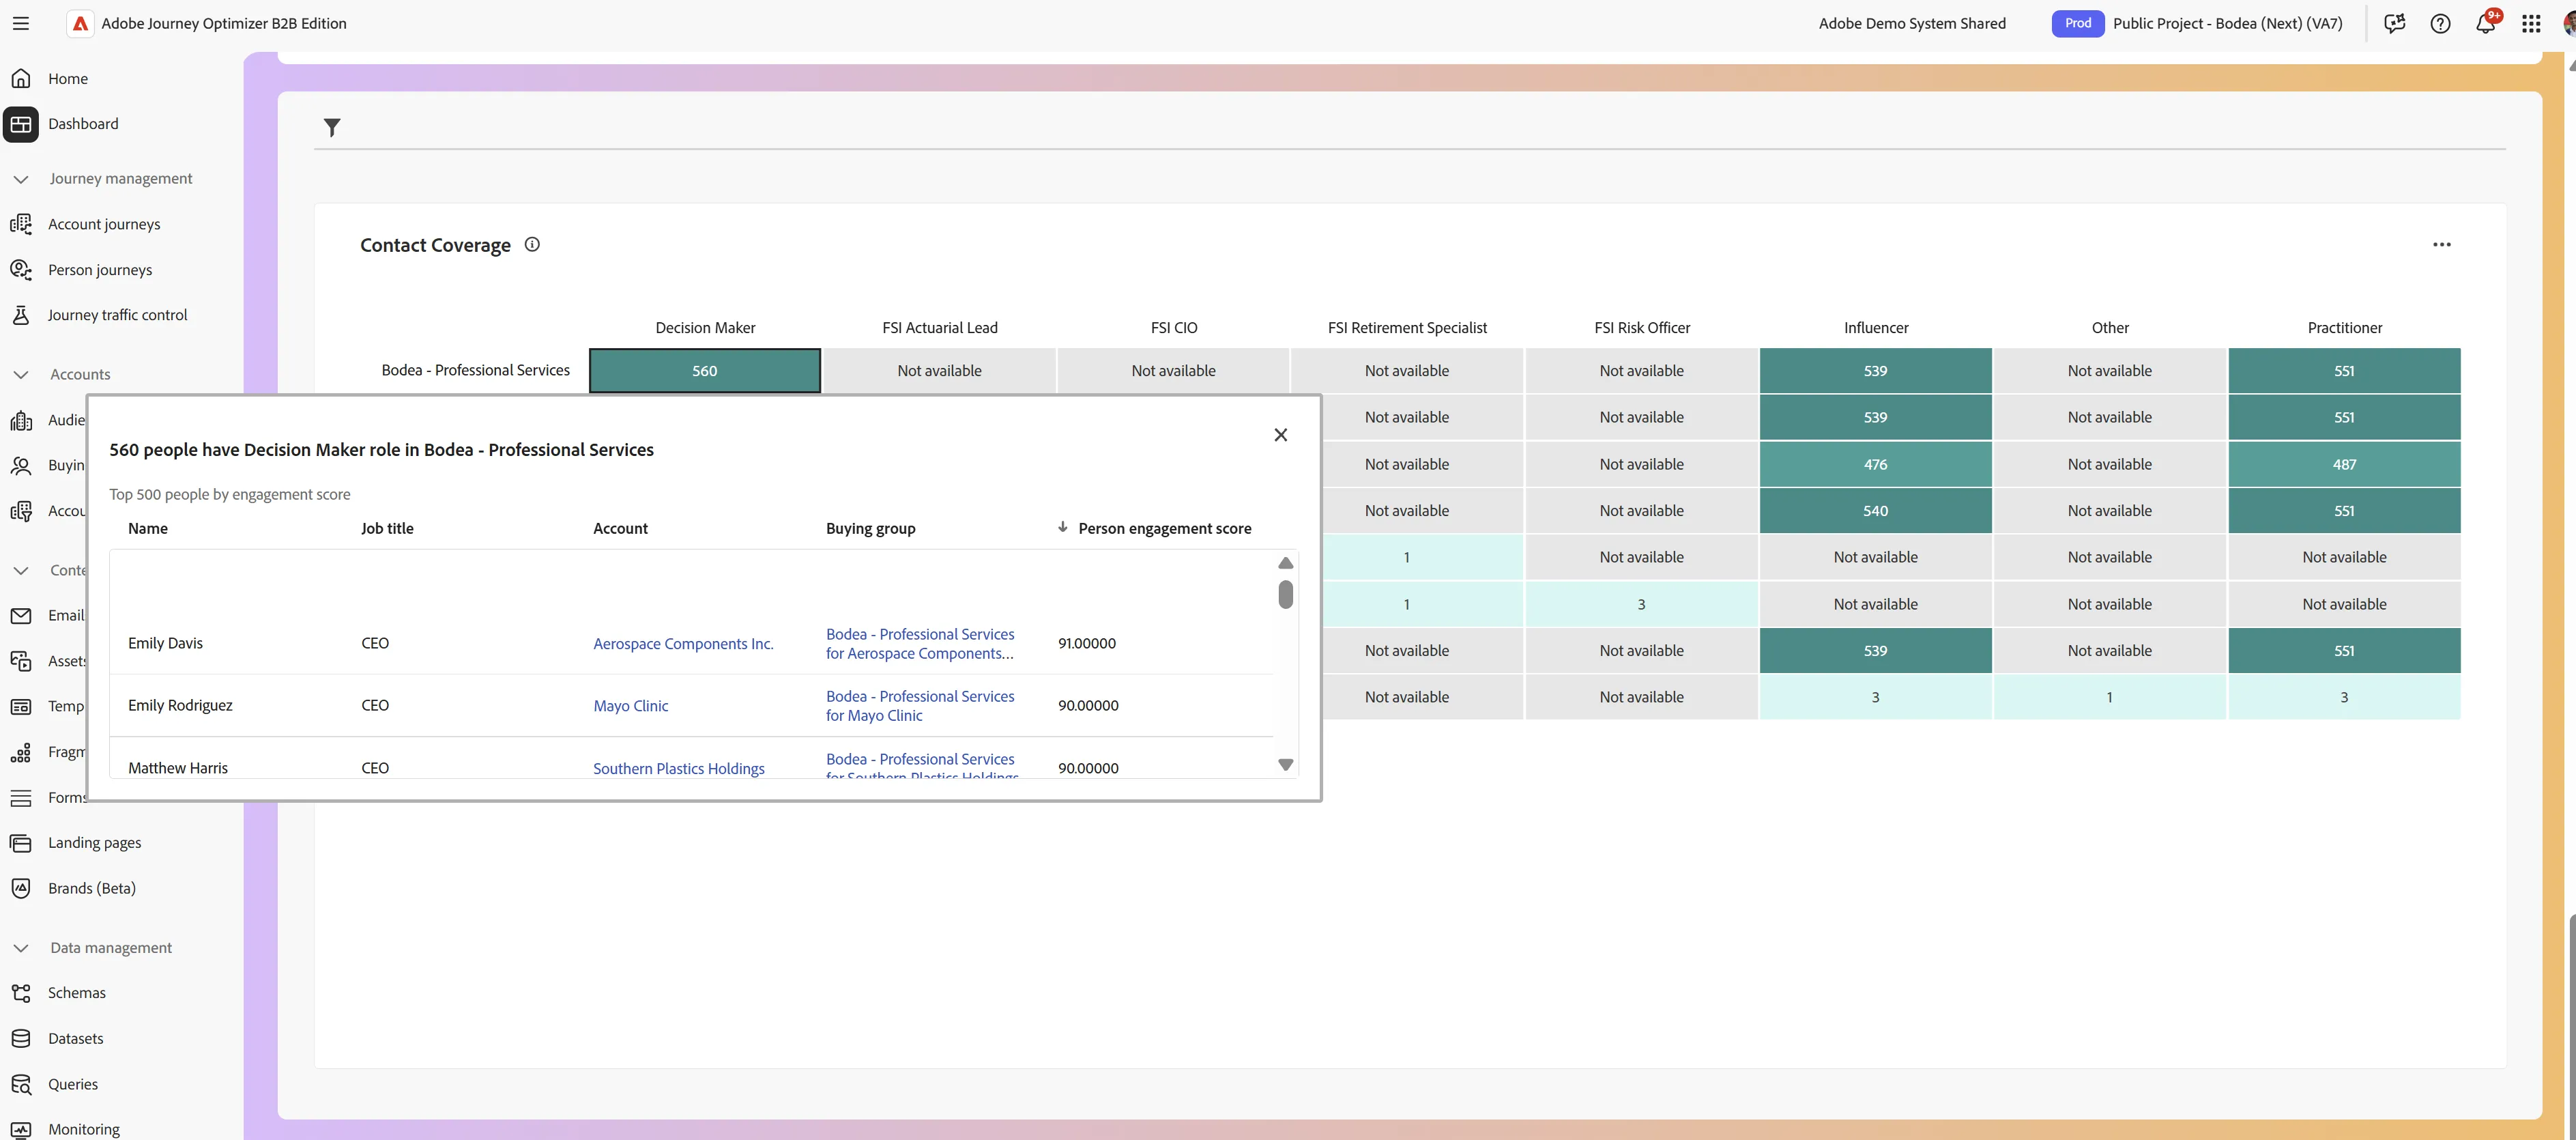Open the hamburger navigation menu

tap(21, 23)
